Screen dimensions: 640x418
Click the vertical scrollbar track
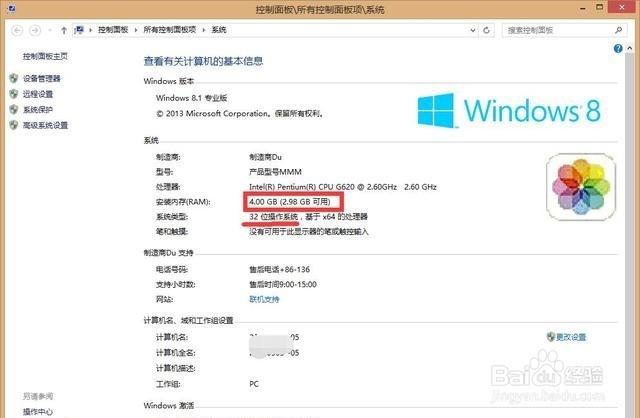(x=630, y=233)
